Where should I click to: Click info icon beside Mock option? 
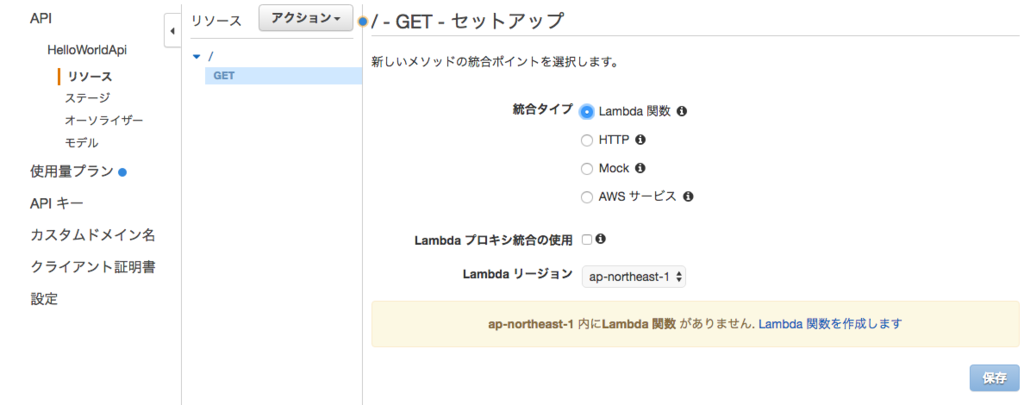pos(641,169)
